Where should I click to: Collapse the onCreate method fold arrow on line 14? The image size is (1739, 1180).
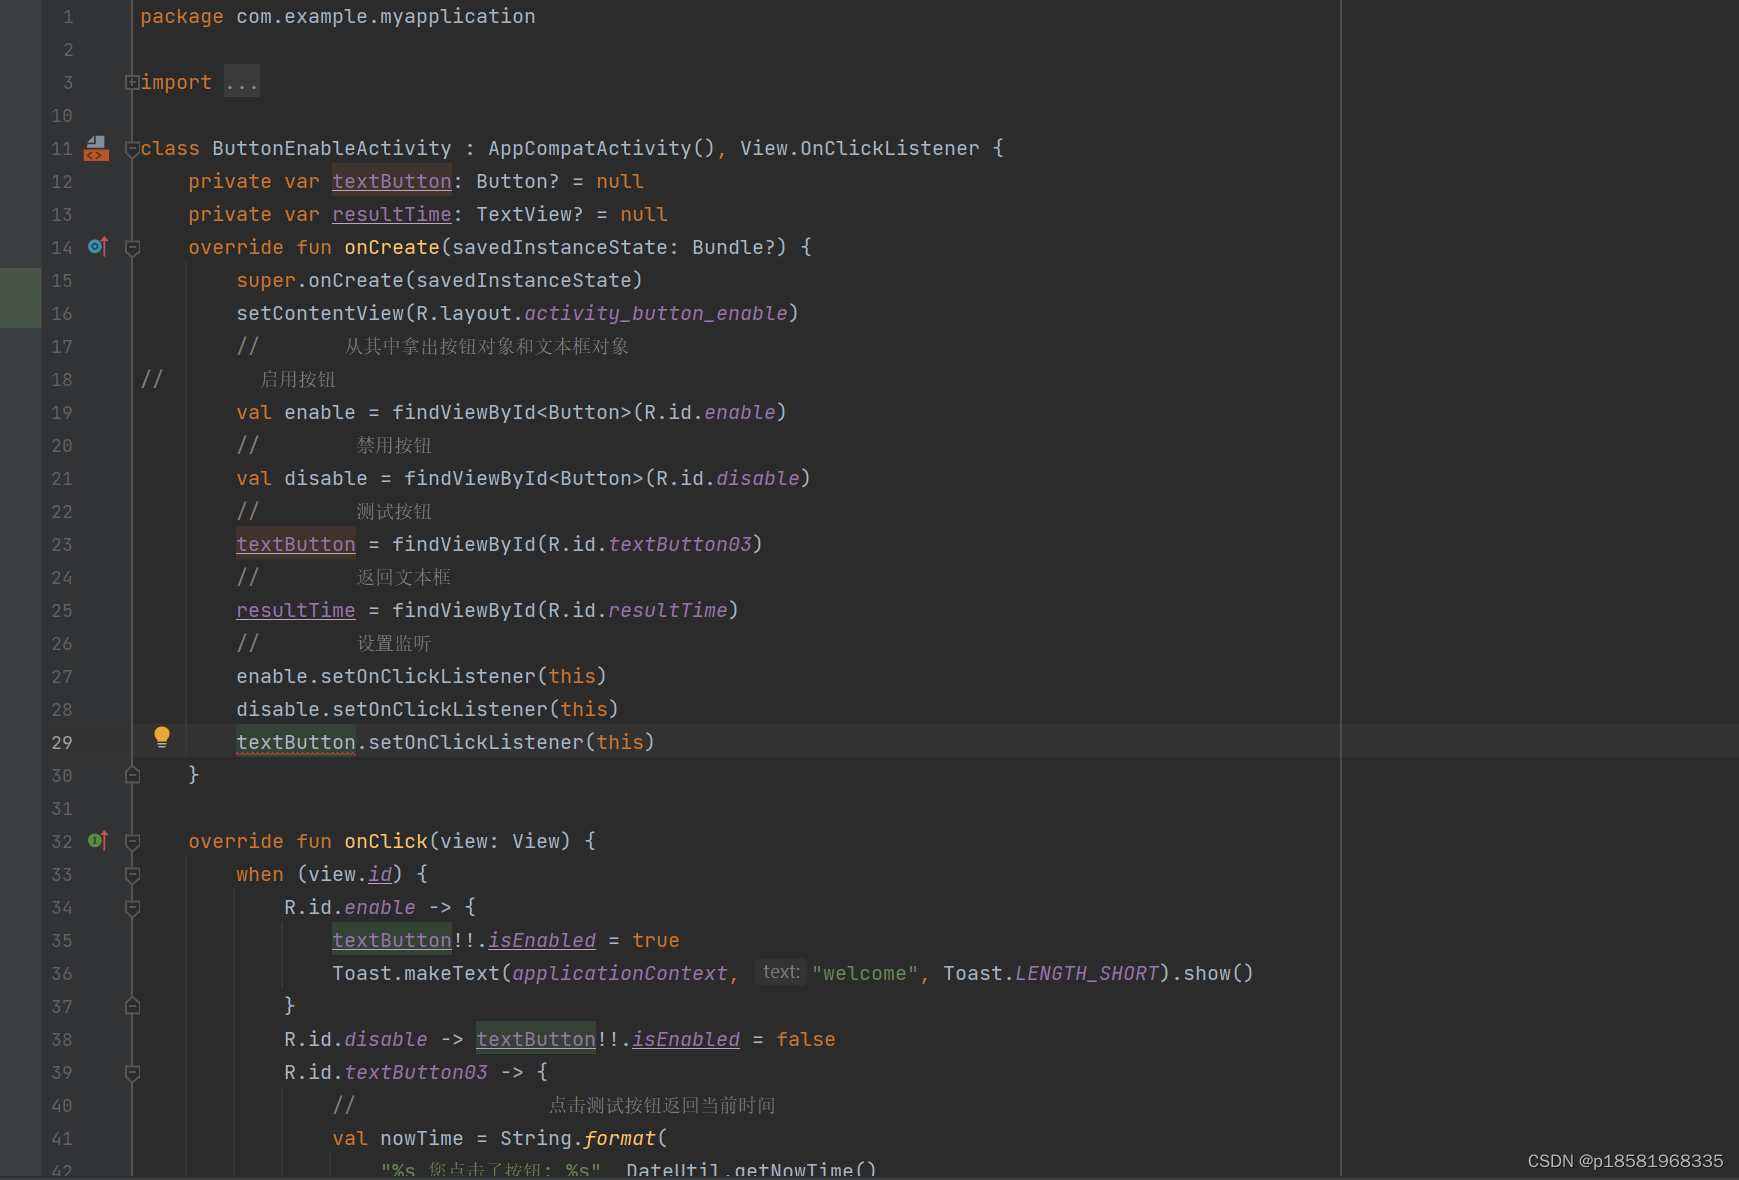[131, 247]
